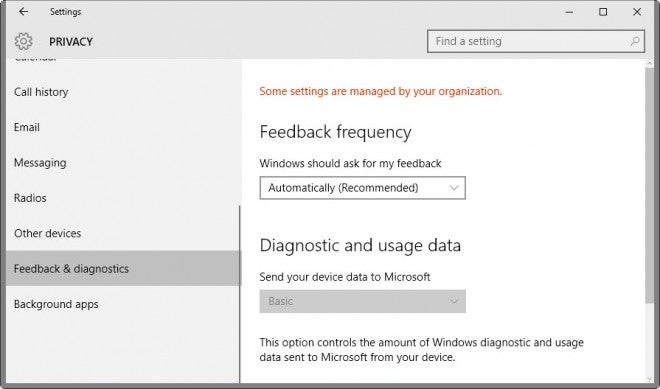Screen dimensions: 660x389
Task: Minimize the Settings window
Action: pyautogui.click(x=569, y=12)
